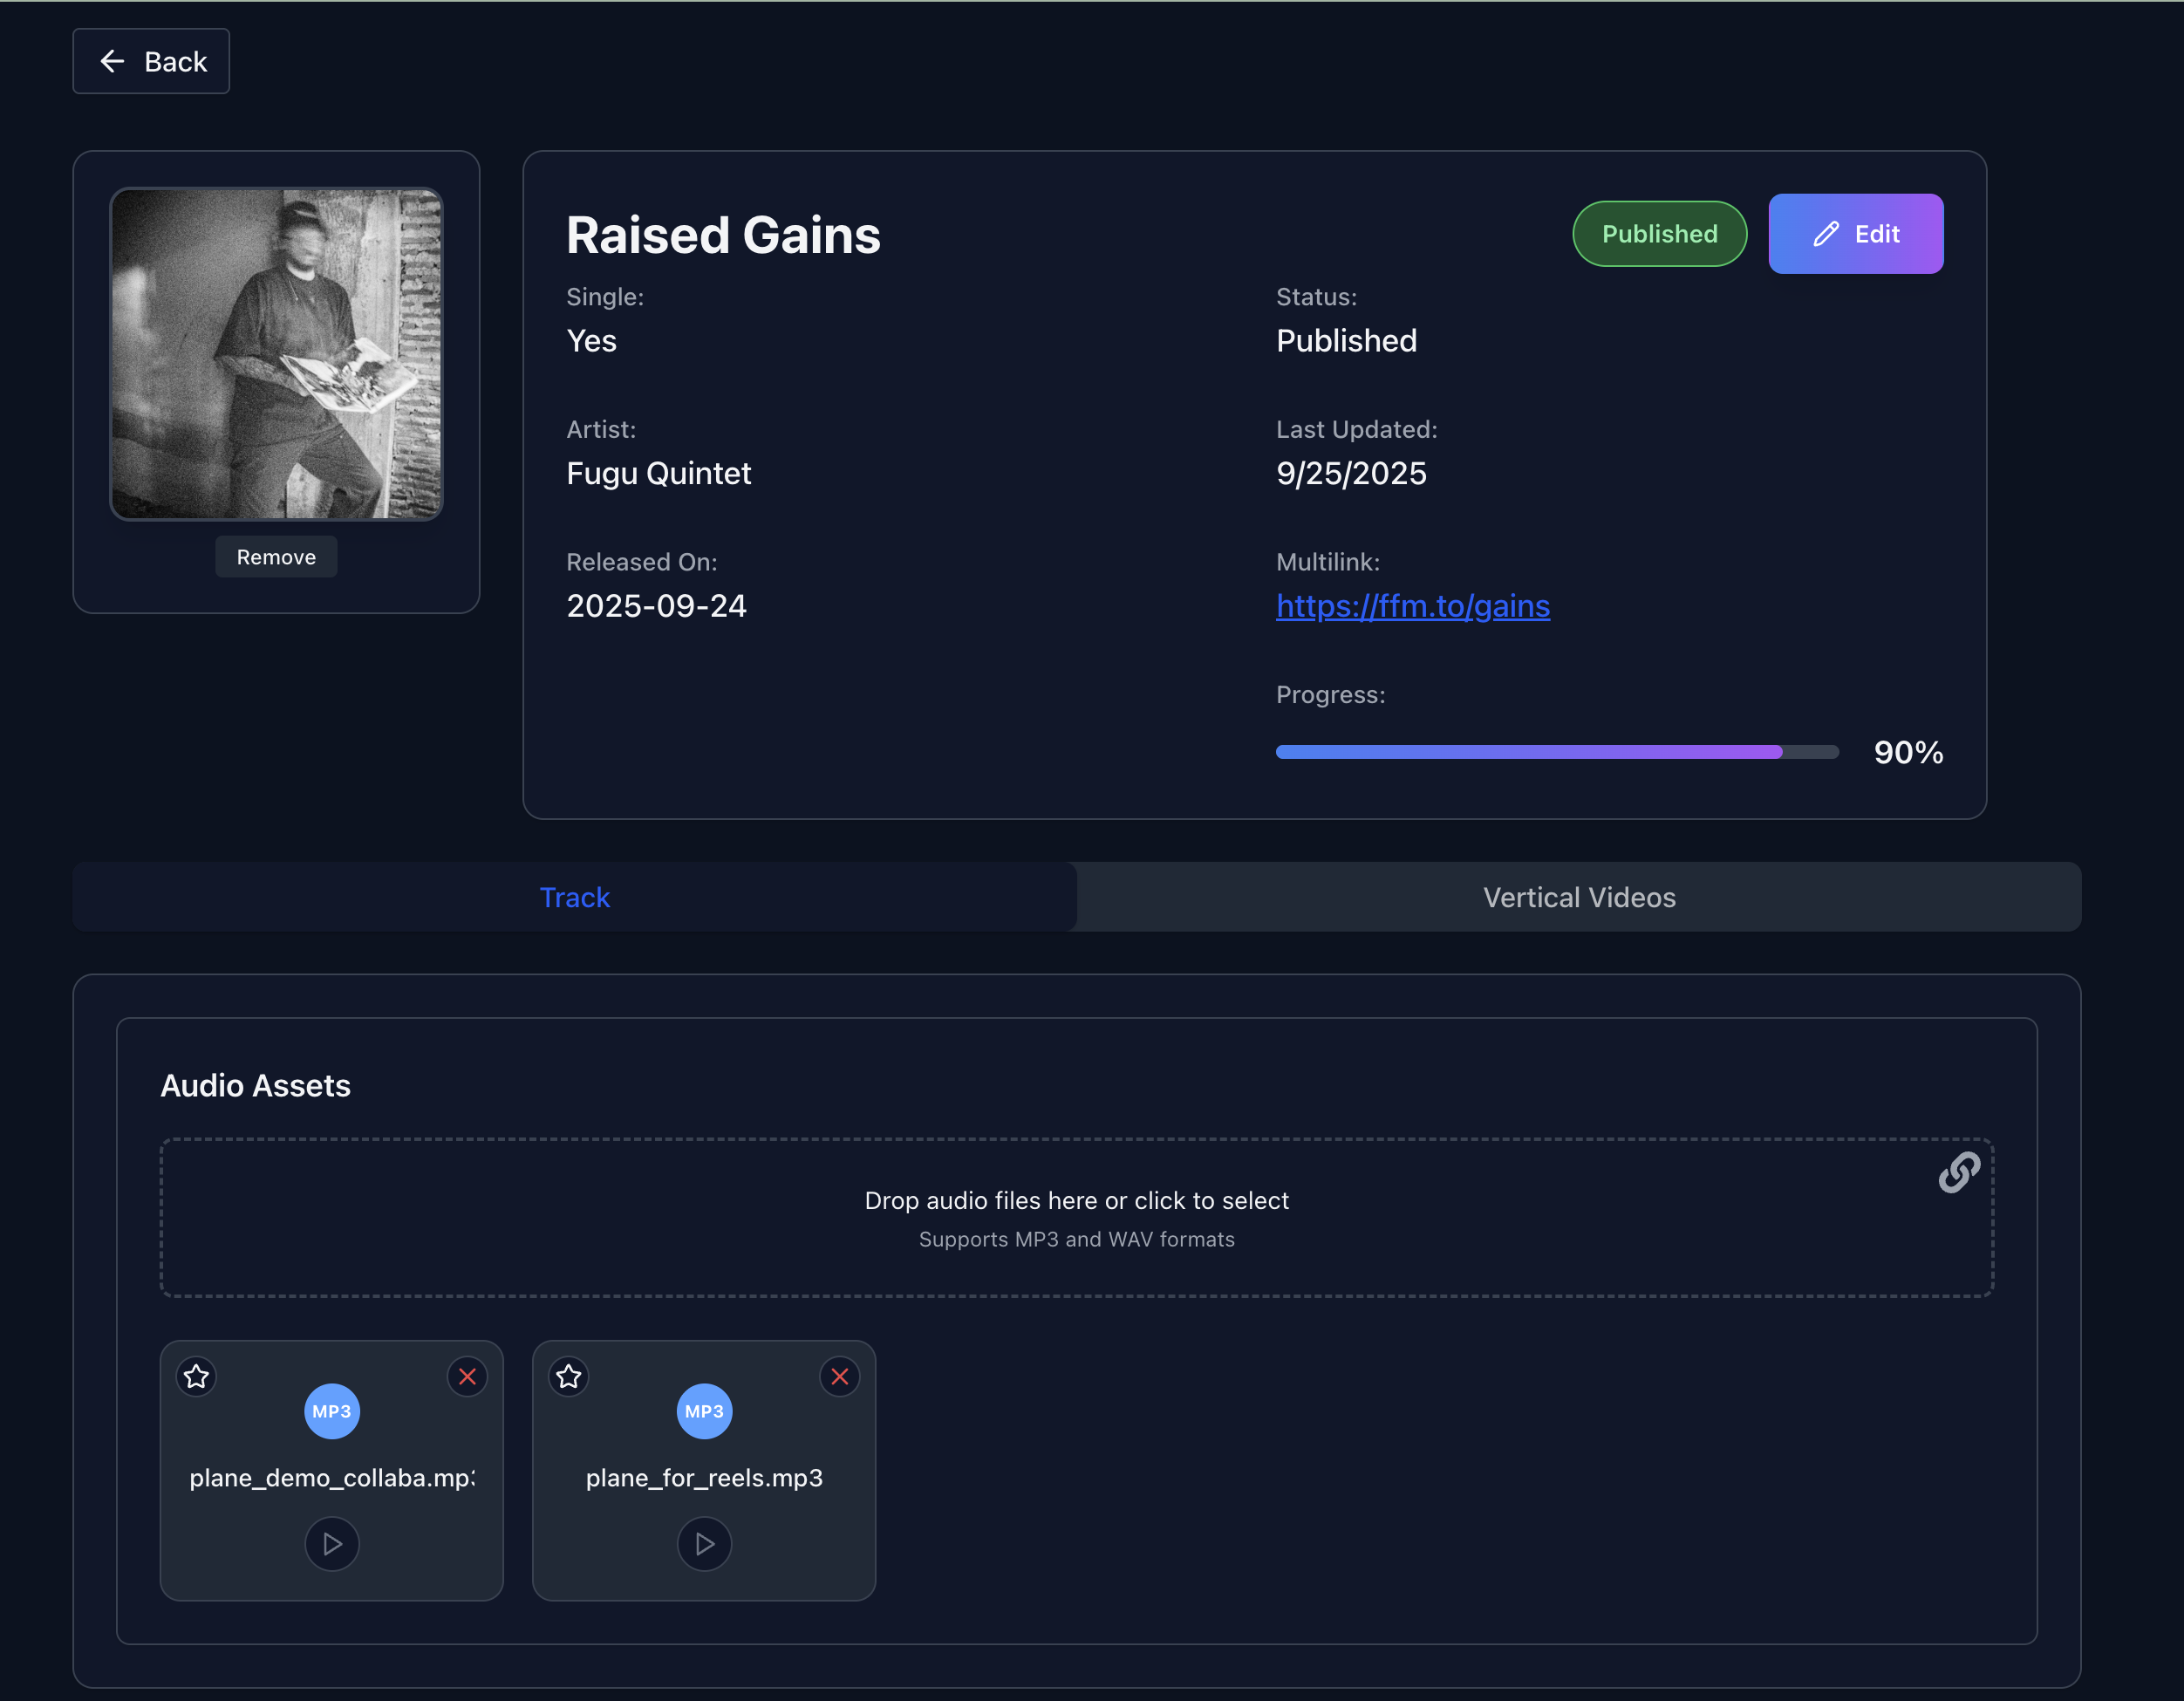The width and height of the screenshot is (2184, 1701).
Task: Delete plane_demo_collaba.mp3 using red X
Action: (x=467, y=1376)
